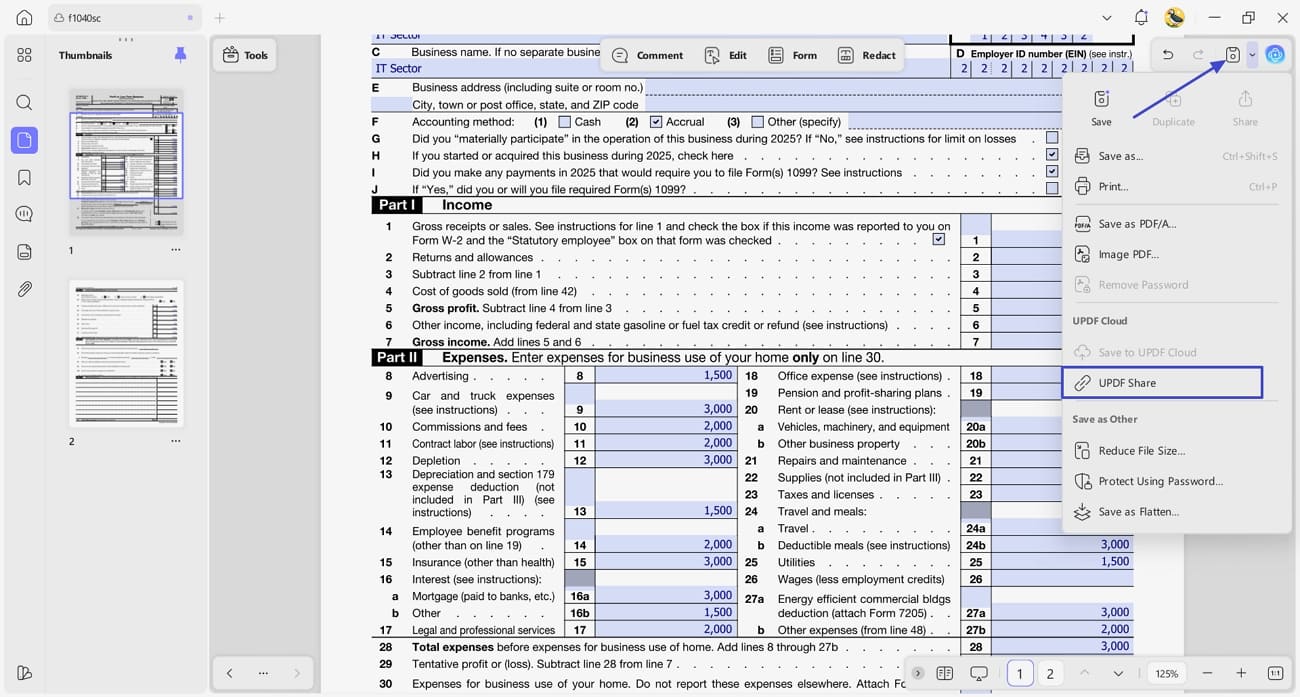Click line 17 legal services amount field
This screenshot has width=1300, height=697.
[x=666, y=629]
